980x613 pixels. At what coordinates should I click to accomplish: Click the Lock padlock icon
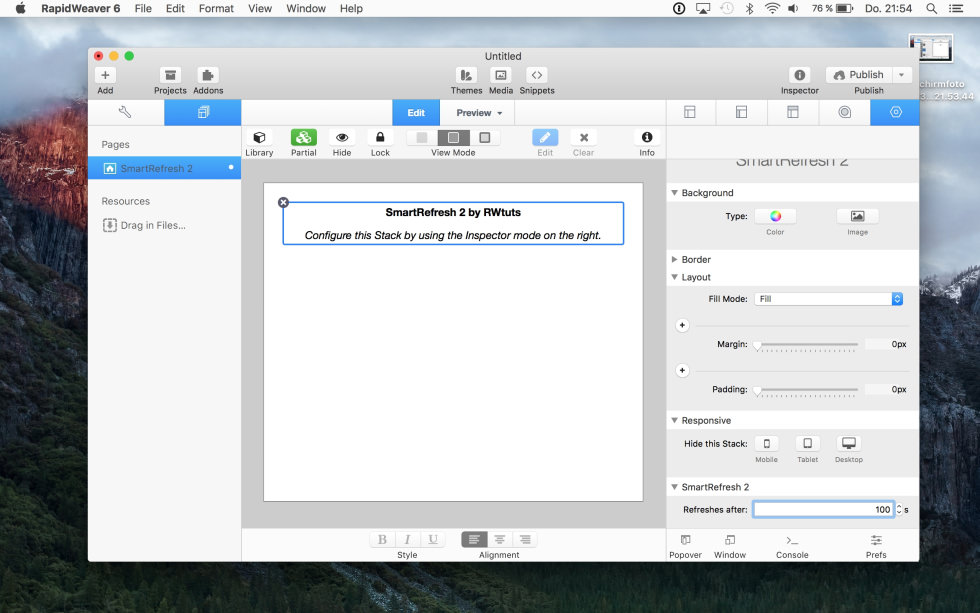[x=380, y=137]
